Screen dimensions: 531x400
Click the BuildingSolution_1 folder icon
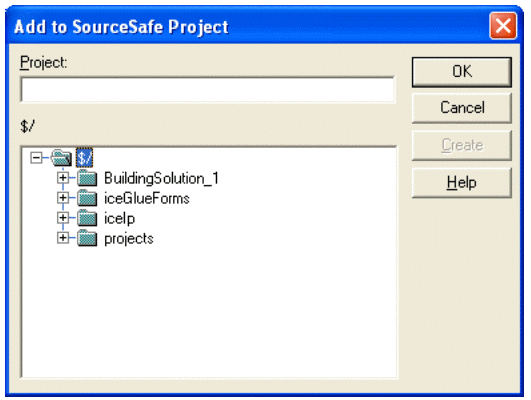tap(87, 178)
